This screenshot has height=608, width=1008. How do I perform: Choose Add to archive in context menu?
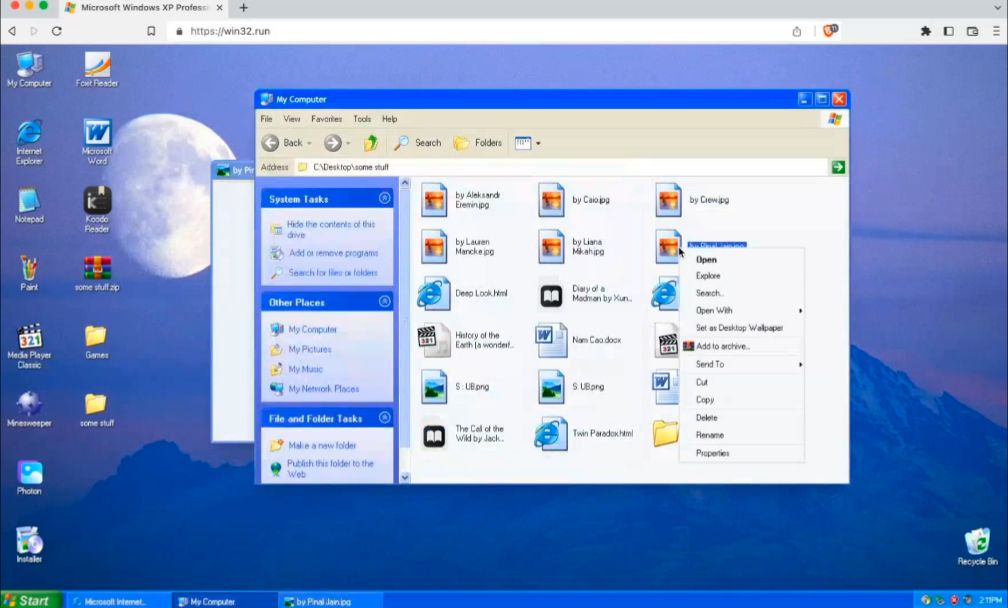click(741, 346)
